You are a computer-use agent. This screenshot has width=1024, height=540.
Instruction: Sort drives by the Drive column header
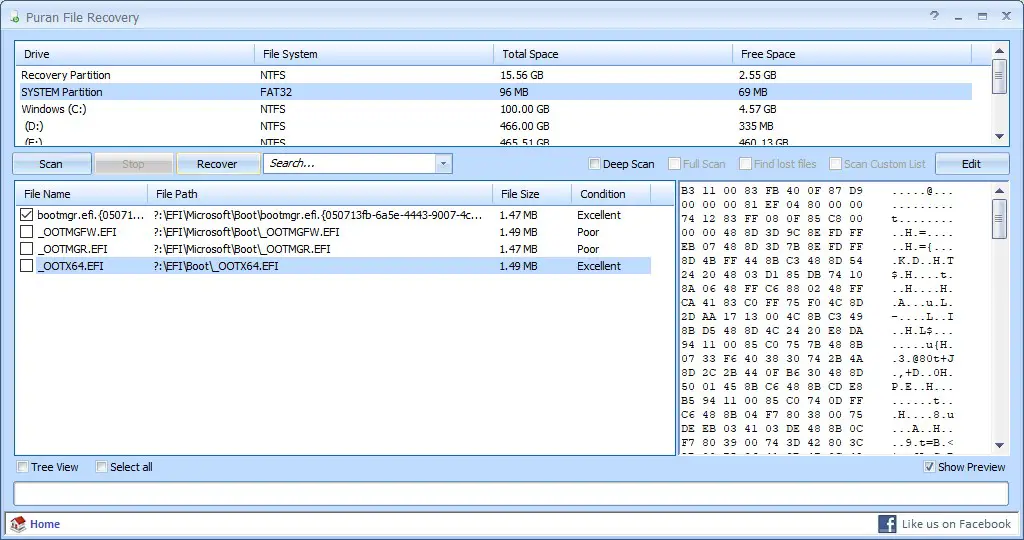[x=135, y=54]
